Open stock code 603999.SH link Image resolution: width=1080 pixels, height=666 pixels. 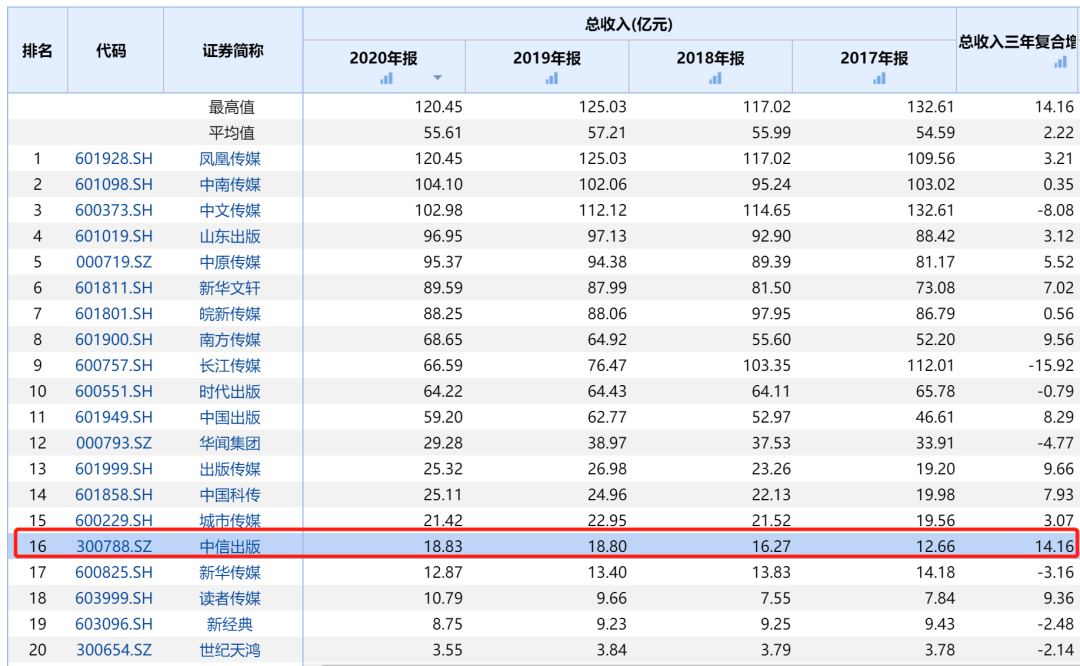[x=114, y=598]
